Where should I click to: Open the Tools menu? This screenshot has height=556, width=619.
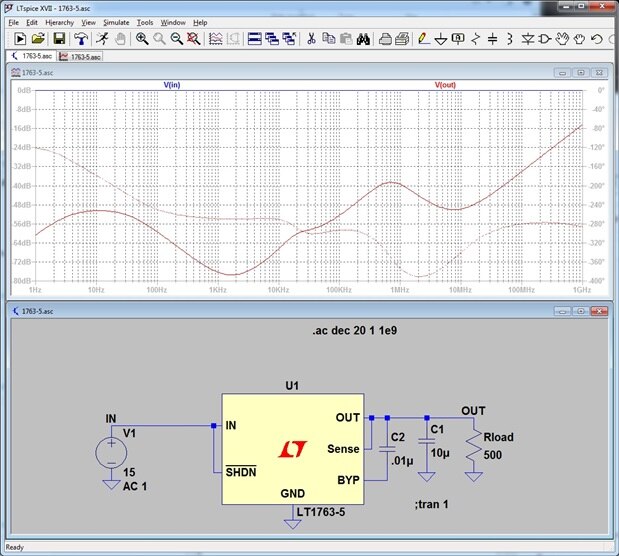[145, 21]
